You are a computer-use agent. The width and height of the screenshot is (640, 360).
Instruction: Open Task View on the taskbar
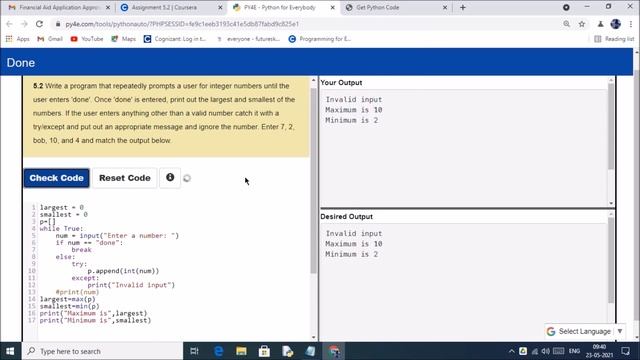click(x=195, y=351)
